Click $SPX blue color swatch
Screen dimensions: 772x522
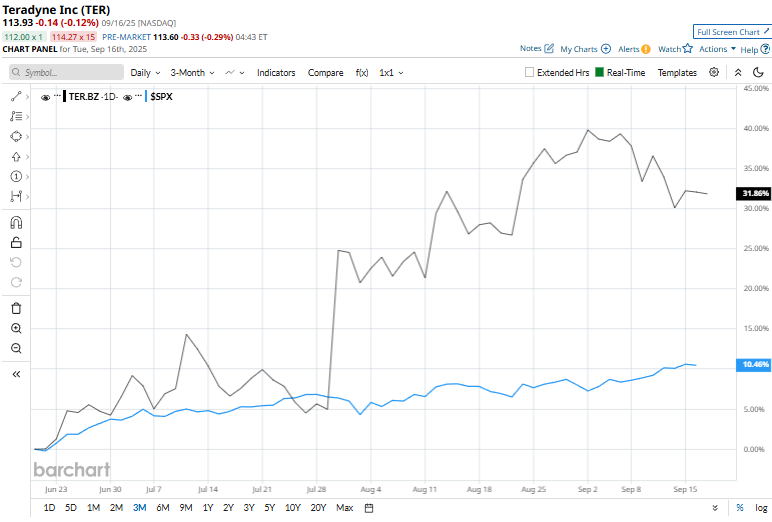(x=146, y=96)
